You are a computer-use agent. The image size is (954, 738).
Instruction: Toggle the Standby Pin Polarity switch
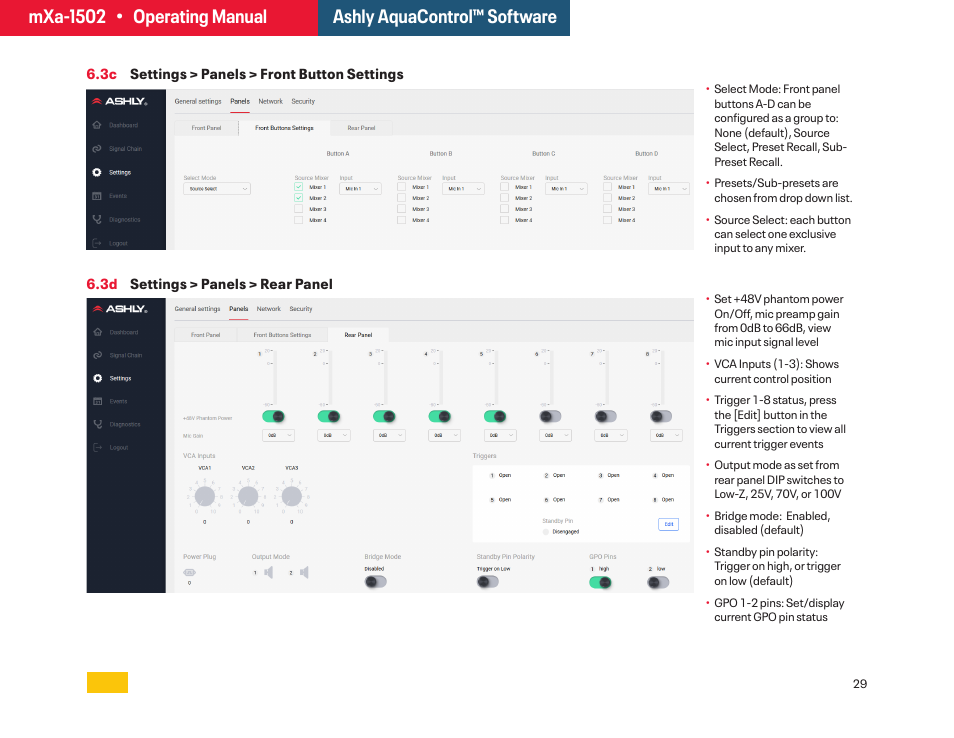(487, 582)
